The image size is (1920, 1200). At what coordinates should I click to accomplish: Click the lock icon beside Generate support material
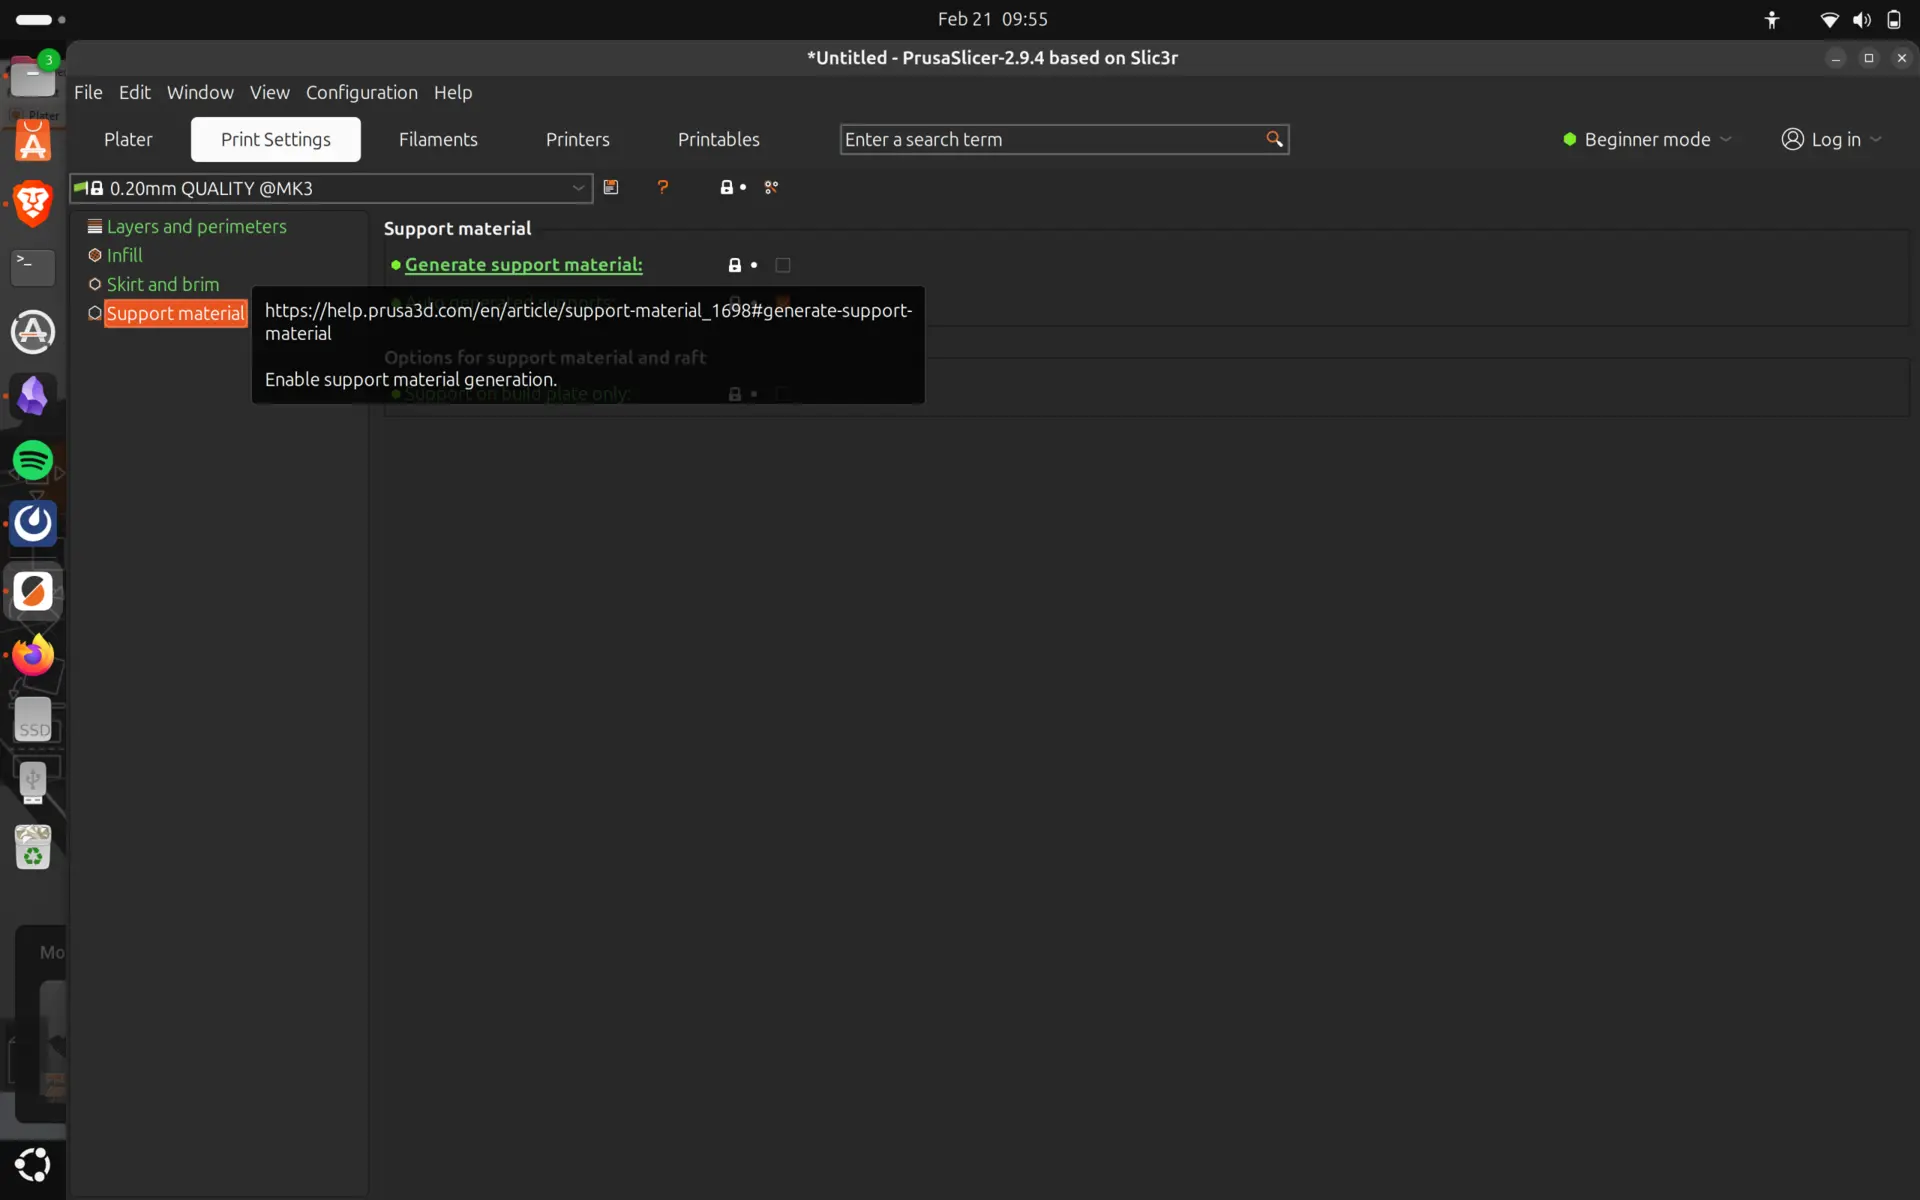coord(735,265)
